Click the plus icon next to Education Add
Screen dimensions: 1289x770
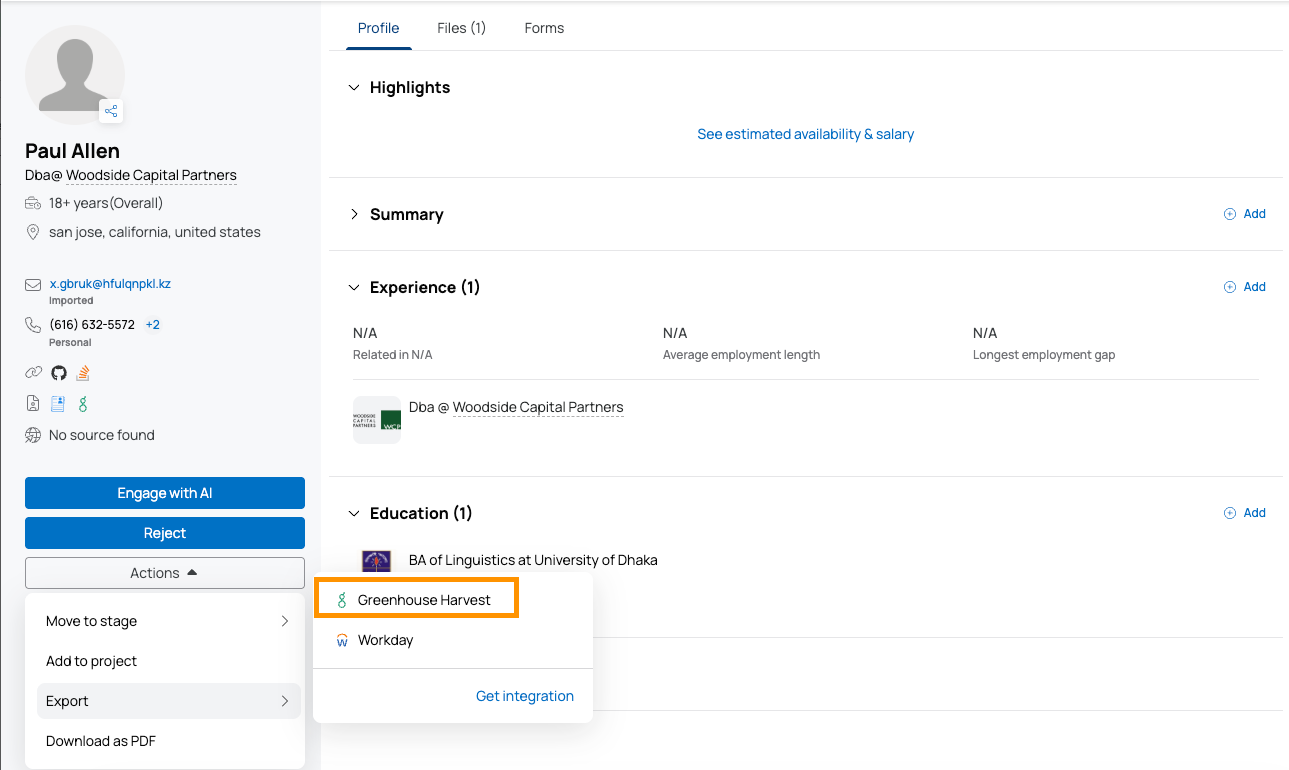tap(1230, 513)
